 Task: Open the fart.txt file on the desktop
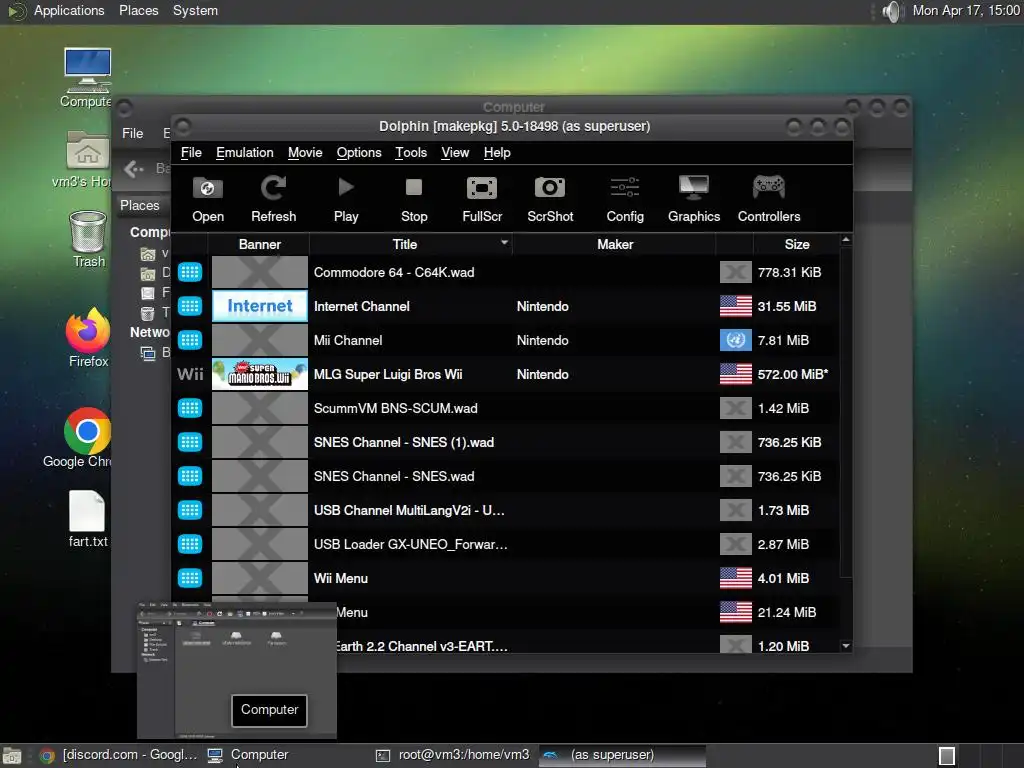pos(88,519)
